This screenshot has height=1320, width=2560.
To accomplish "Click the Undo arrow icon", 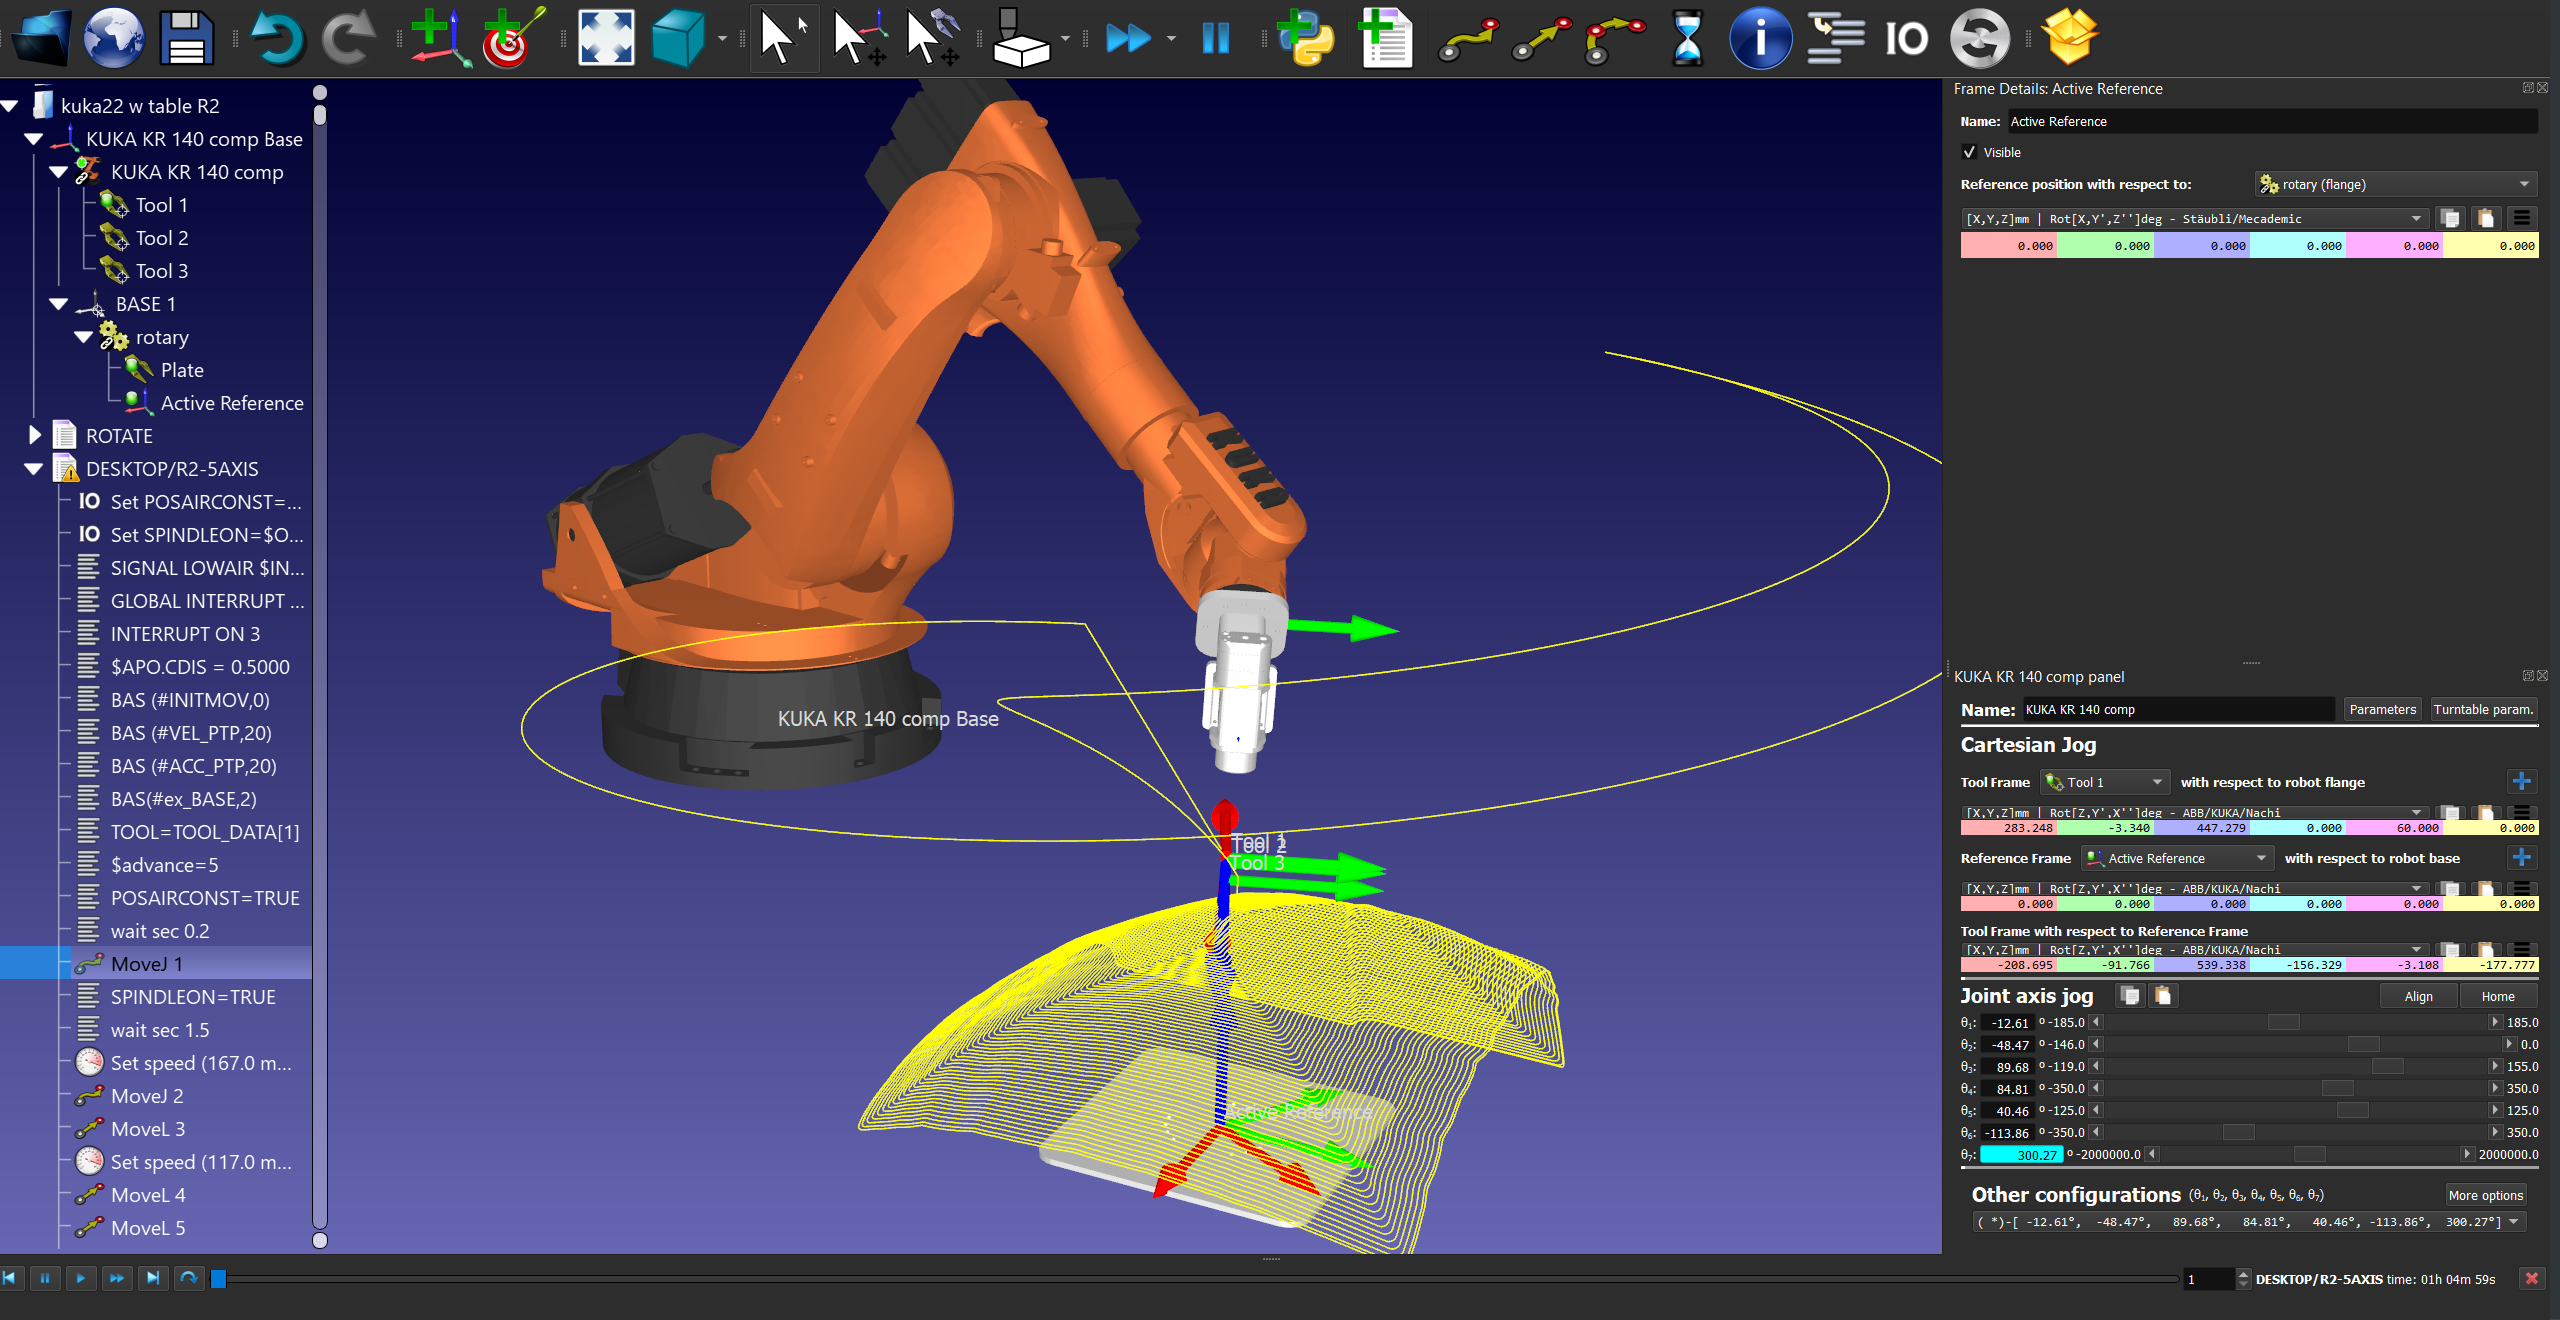I will 276,38.
